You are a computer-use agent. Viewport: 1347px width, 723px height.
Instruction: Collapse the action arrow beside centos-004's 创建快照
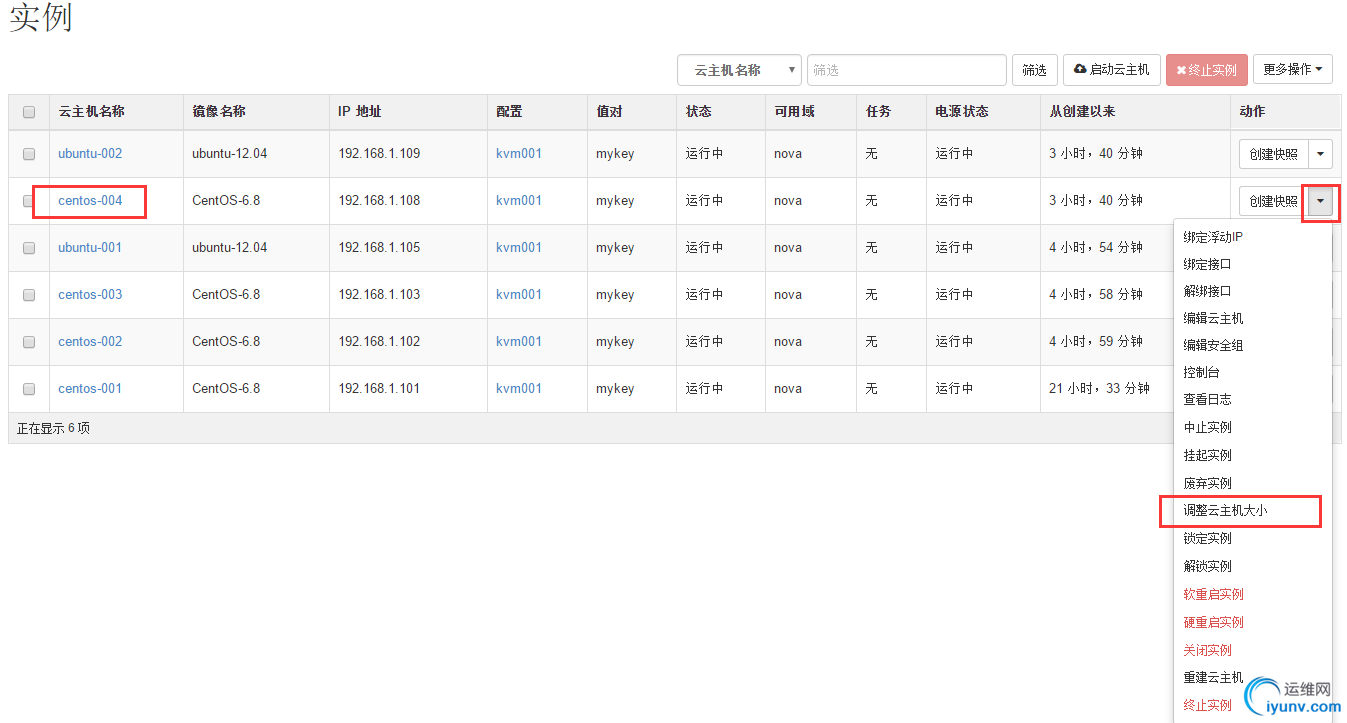pyautogui.click(x=1321, y=201)
